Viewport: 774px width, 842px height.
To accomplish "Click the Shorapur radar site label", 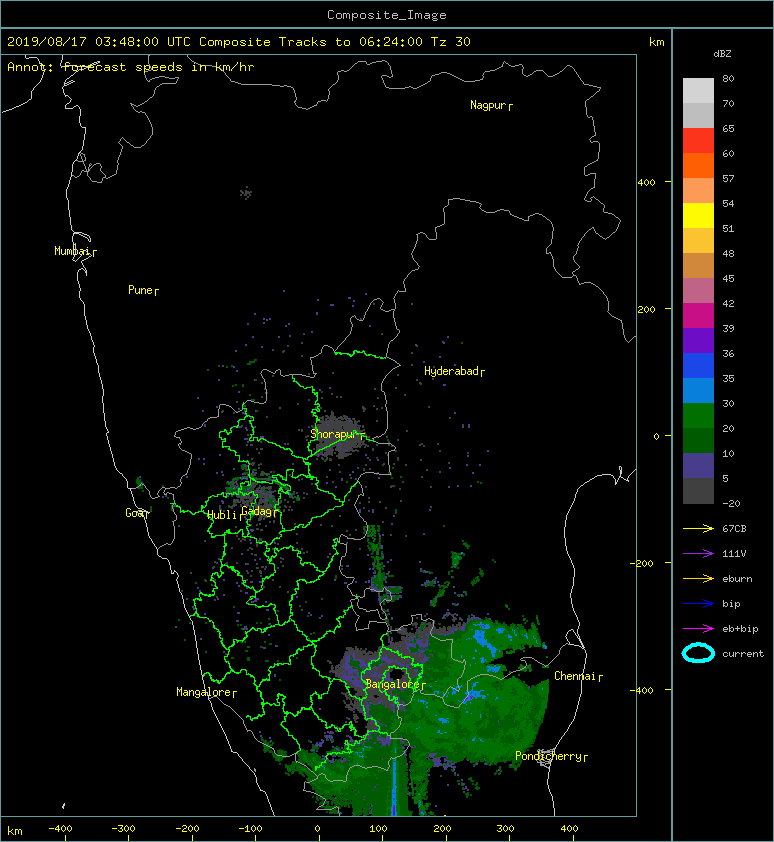I will click(334, 434).
